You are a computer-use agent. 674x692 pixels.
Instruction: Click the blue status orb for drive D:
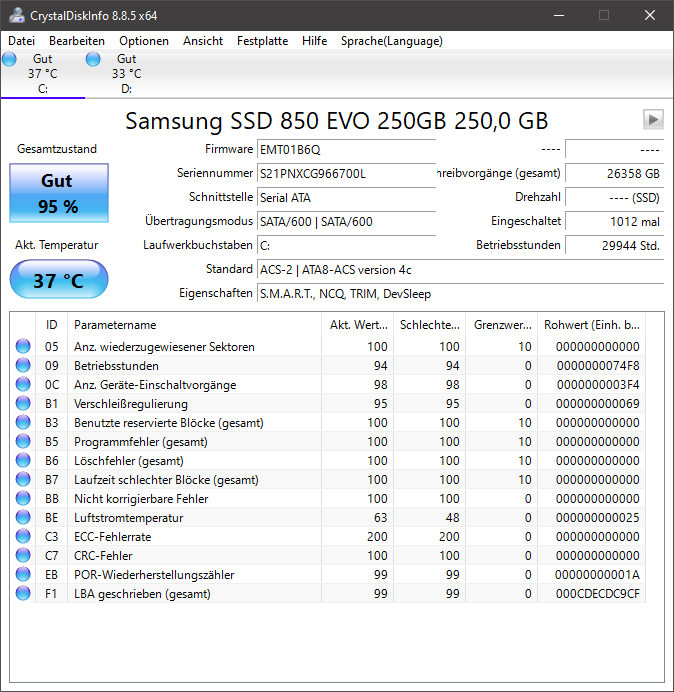[93, 59]
